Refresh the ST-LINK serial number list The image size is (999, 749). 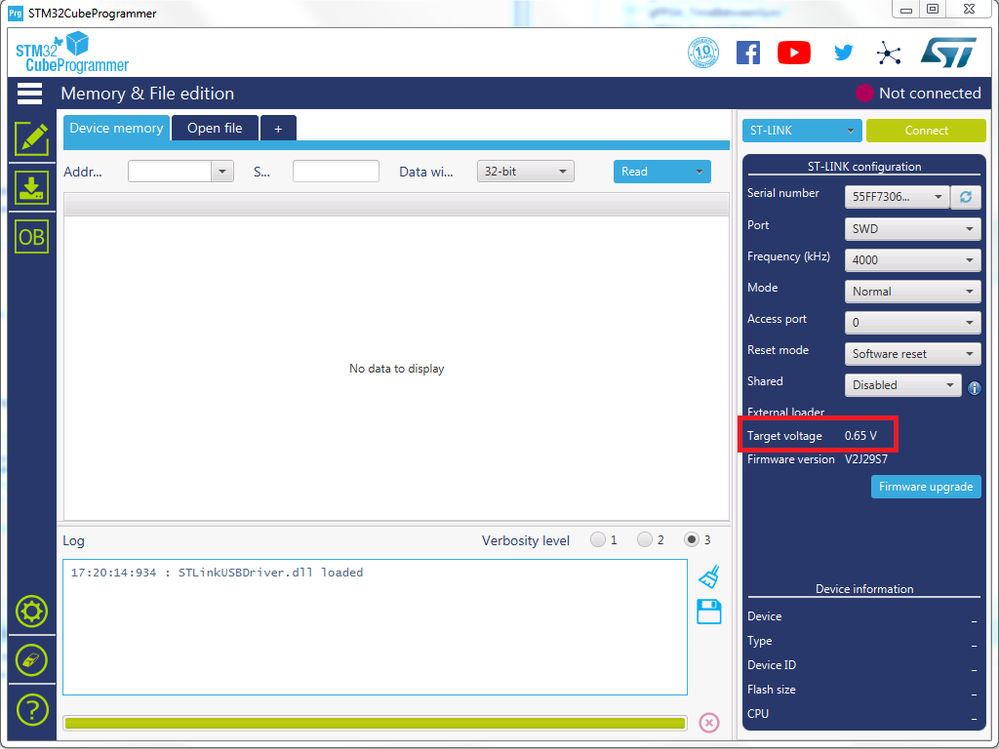click(x=965, y=197)
